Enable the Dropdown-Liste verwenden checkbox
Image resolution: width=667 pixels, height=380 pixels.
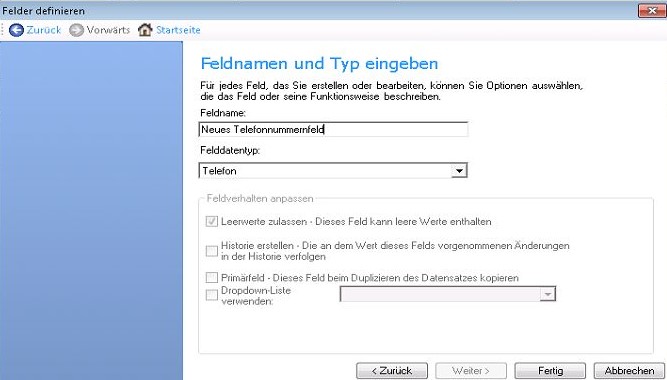click(211, 295)
